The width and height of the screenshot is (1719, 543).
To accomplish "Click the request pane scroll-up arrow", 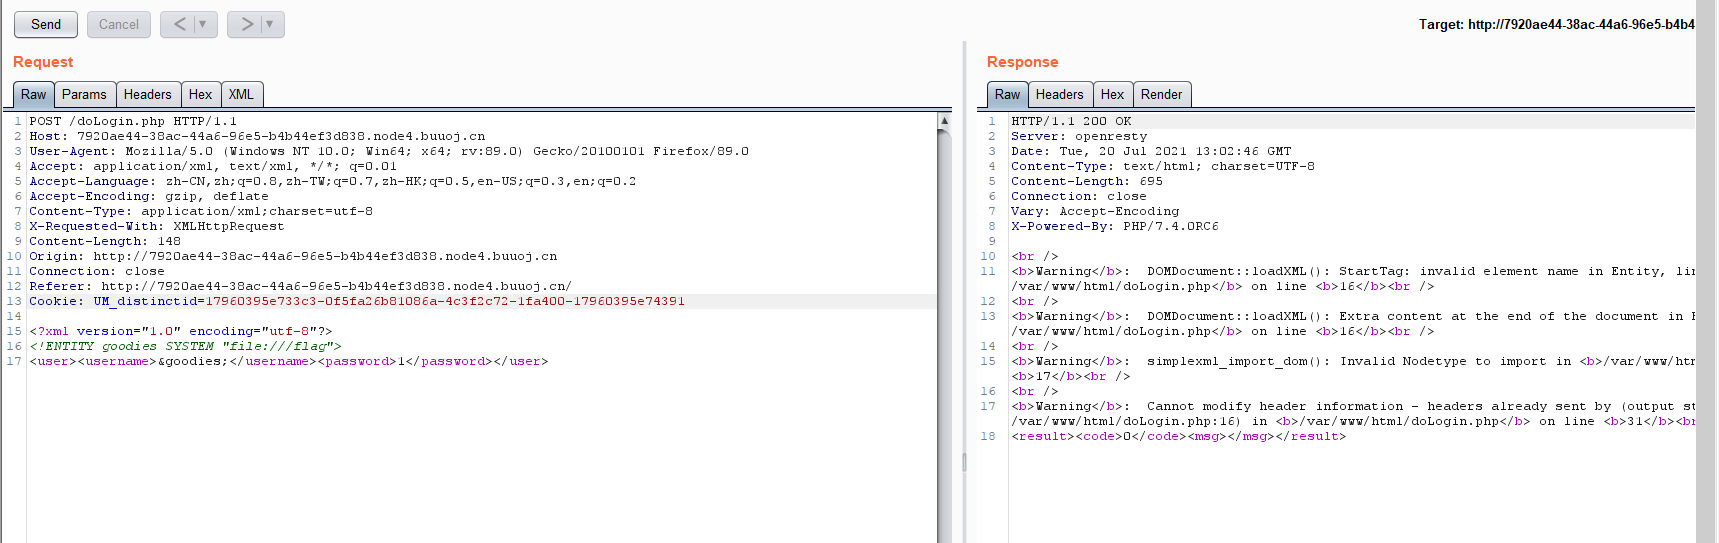I will 944,120.
